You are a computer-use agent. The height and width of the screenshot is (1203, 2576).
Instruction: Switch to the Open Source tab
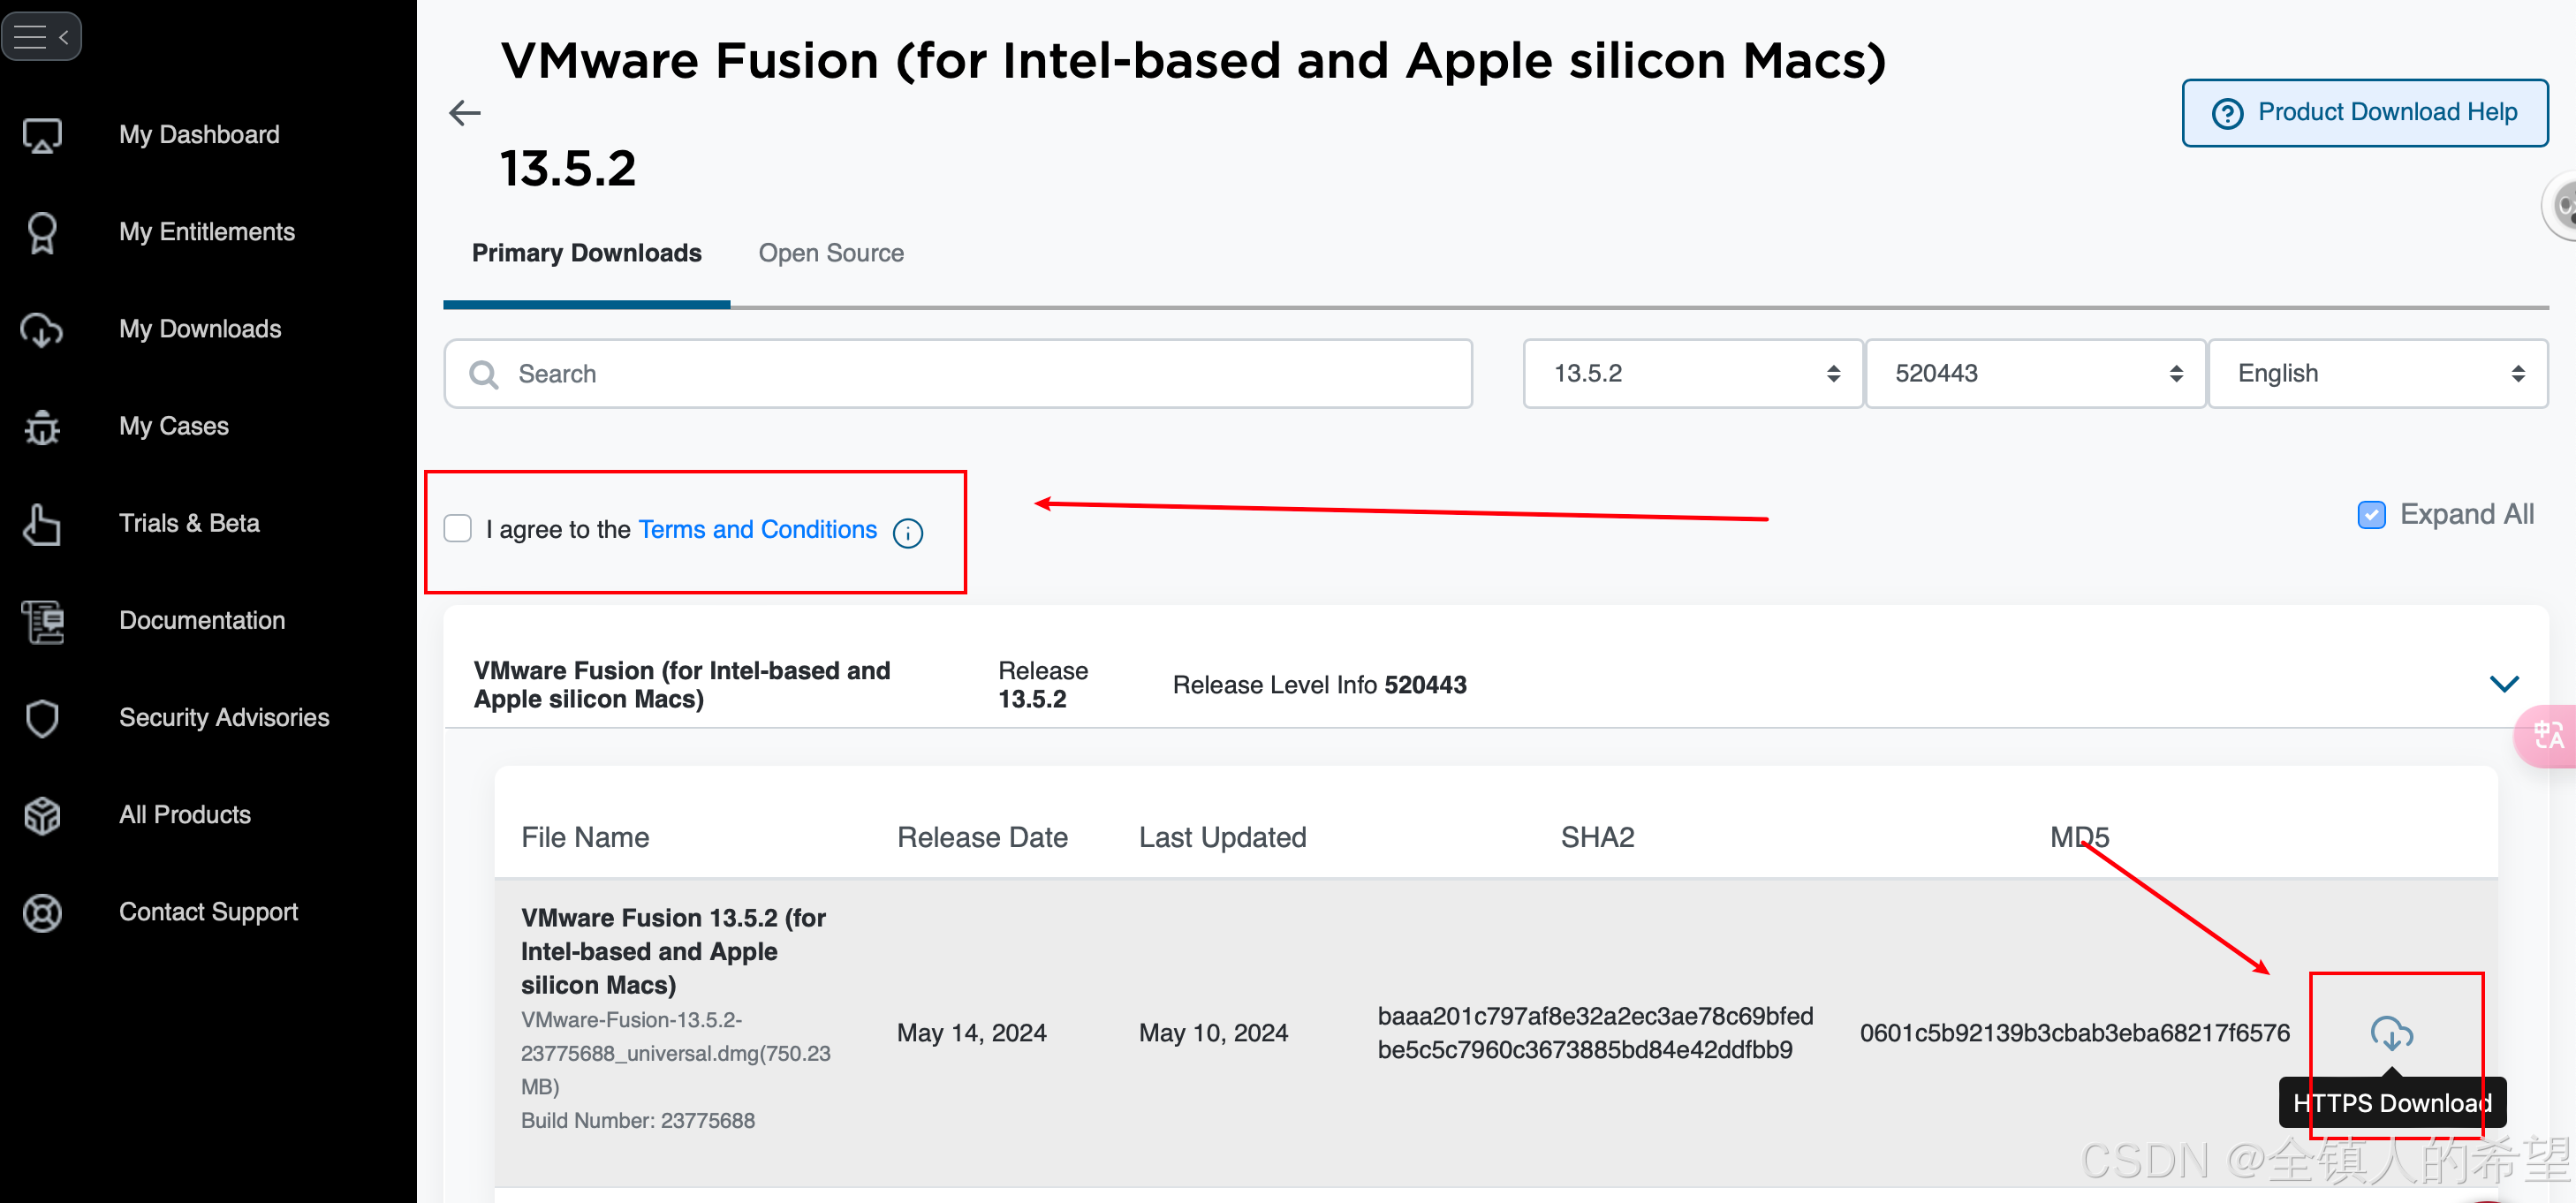pos(831,253)
